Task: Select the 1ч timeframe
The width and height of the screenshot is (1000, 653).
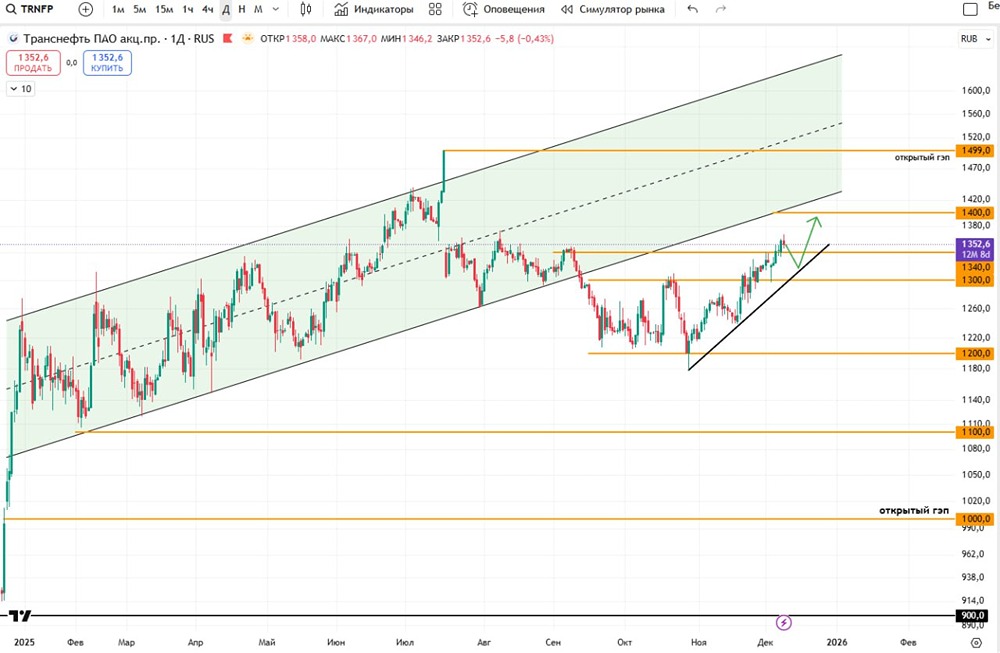Action: pos(188,10)
